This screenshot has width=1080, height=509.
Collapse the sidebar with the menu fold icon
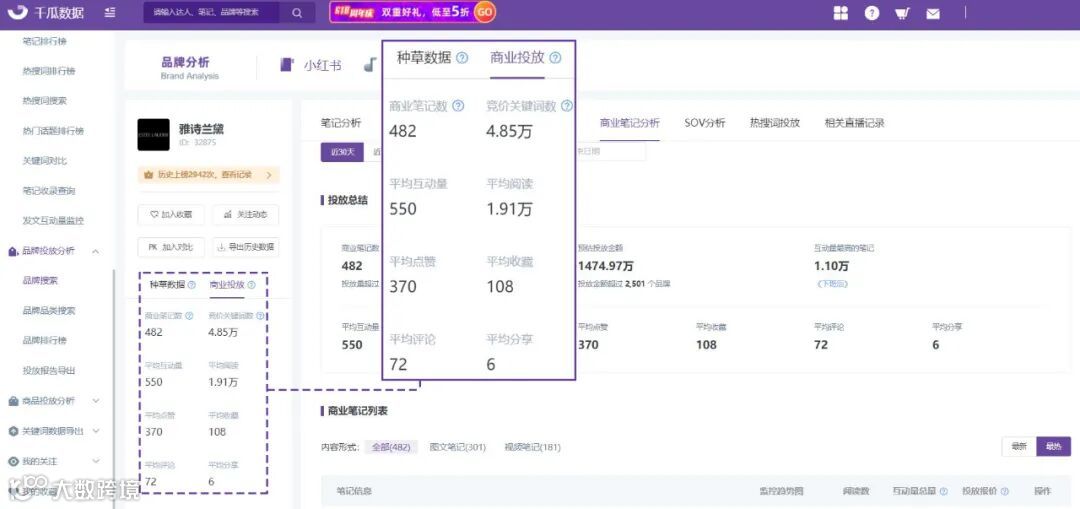click(x=111, y=12)
